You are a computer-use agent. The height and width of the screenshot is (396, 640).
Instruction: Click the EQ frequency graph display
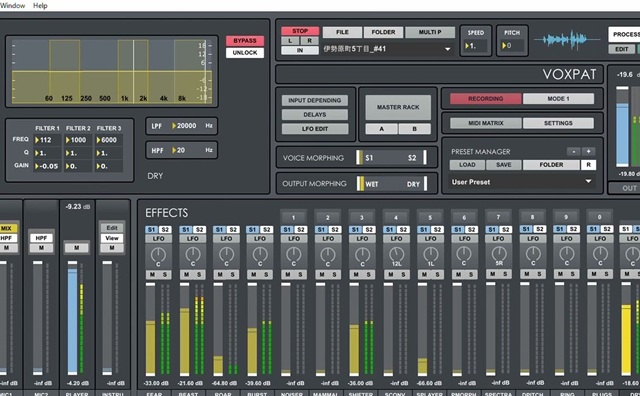point(112,71)
